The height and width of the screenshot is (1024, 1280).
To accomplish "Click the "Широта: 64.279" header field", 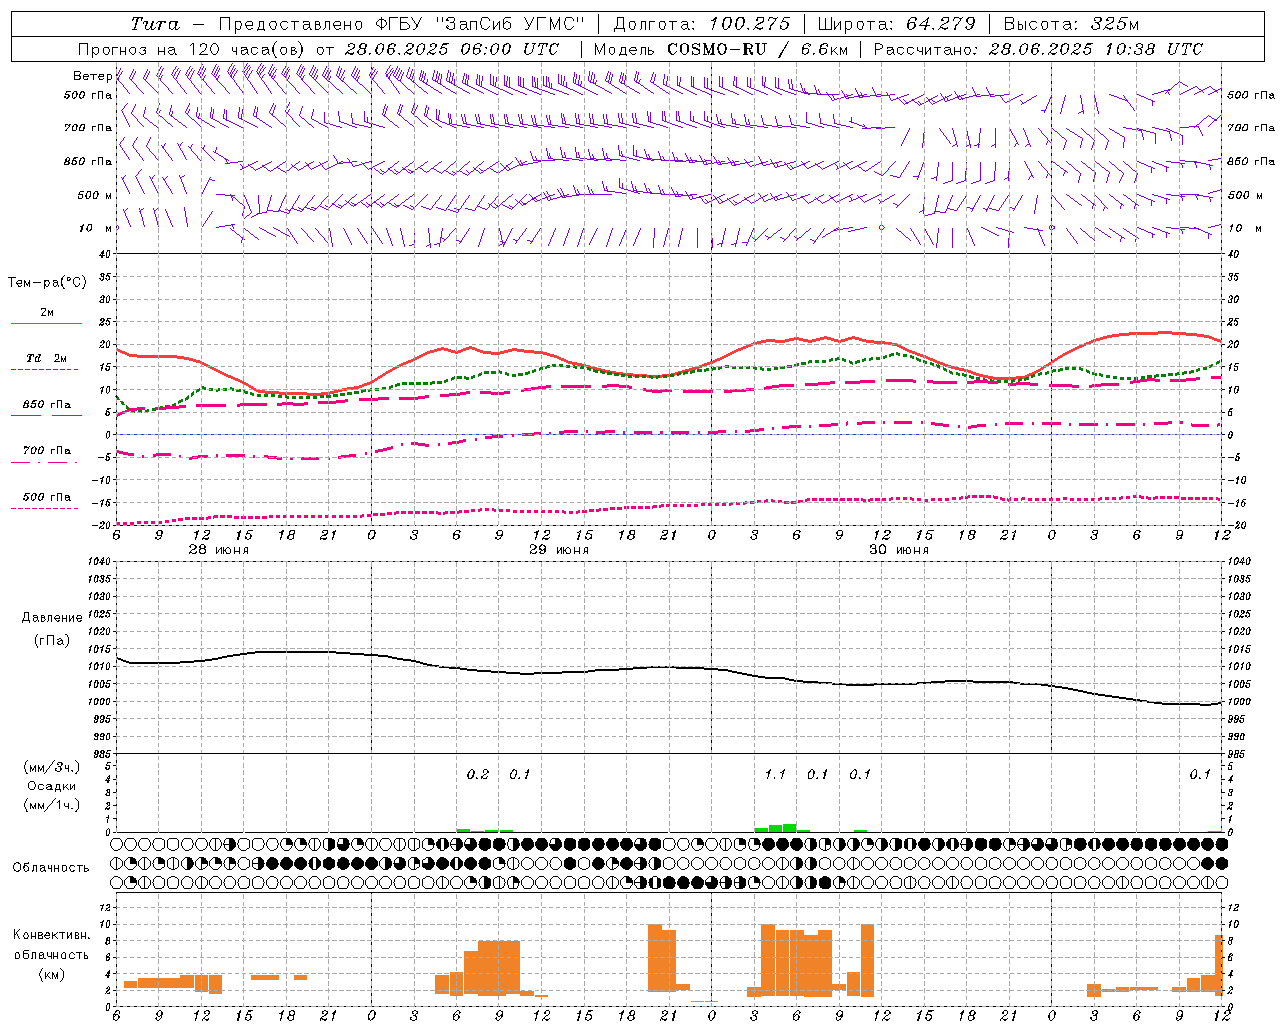I will coord(896,24).
